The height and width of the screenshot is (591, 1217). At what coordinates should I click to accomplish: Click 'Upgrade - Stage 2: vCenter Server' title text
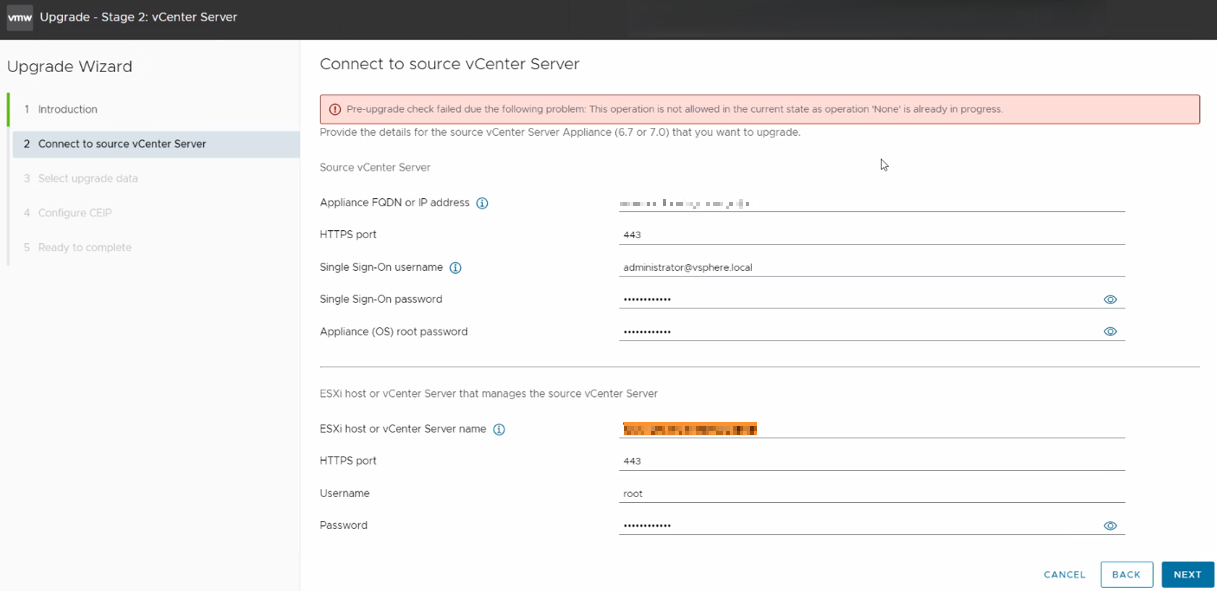point(138,17)
